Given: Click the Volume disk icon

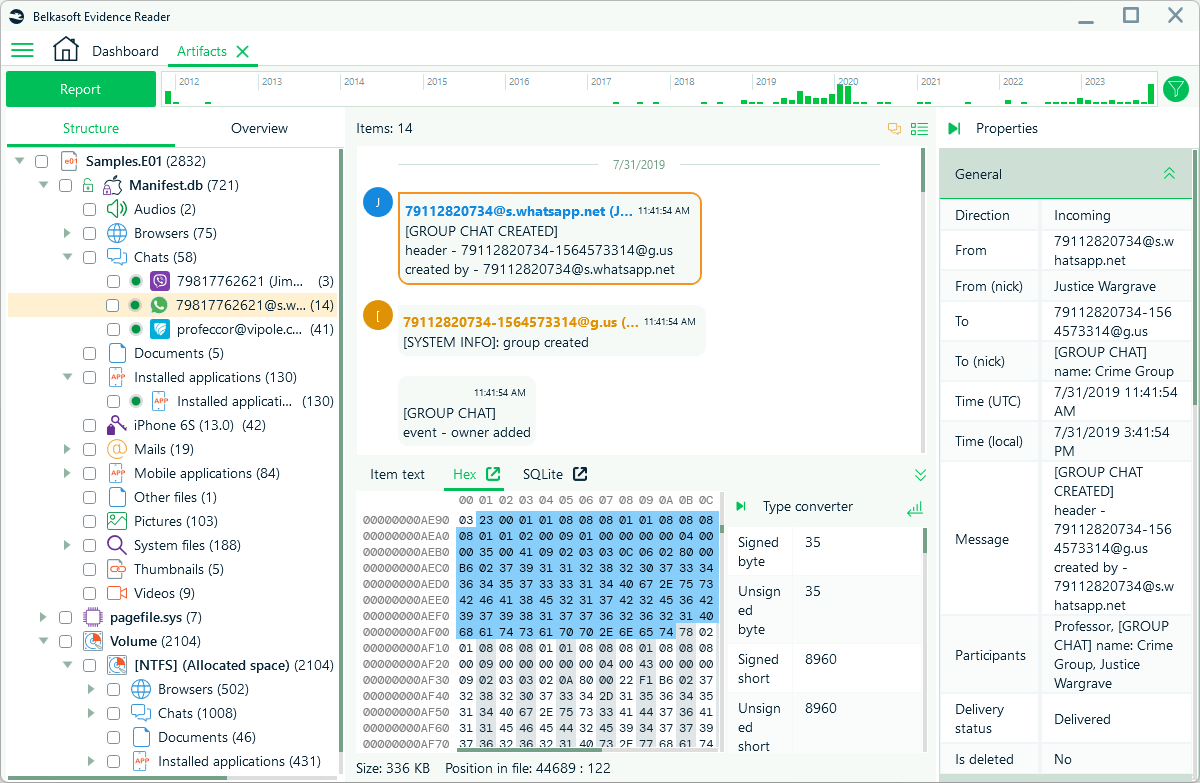Looking at the screenshot, I should (x=93, y=641).
